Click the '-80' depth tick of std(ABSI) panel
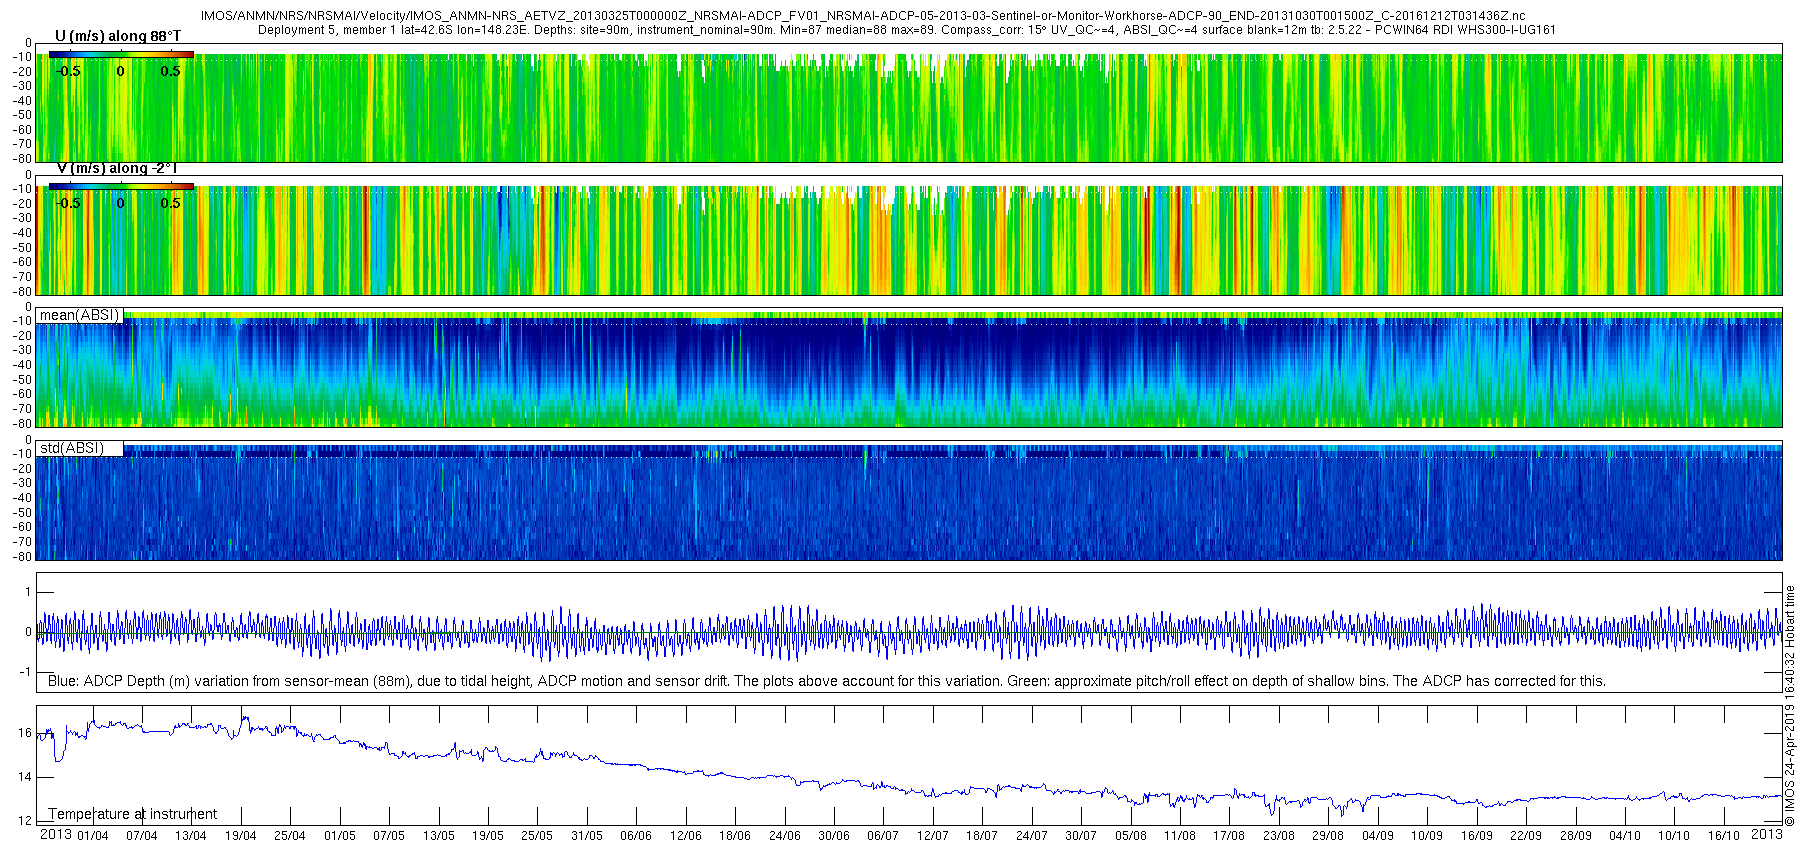Screen dimensions: 1800x850 pos(21,556)
